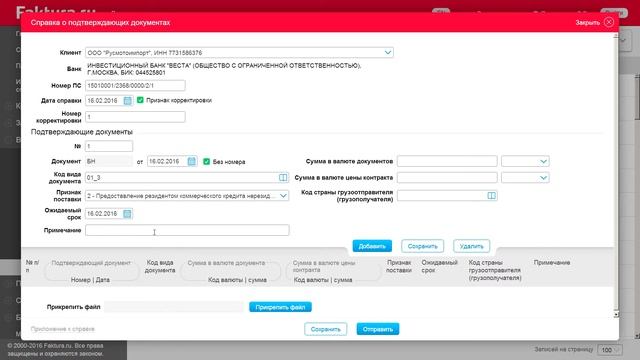Screen dimensions: 640x360
Task: Open the calendar beside document date
Action: [x=191, y=162]
